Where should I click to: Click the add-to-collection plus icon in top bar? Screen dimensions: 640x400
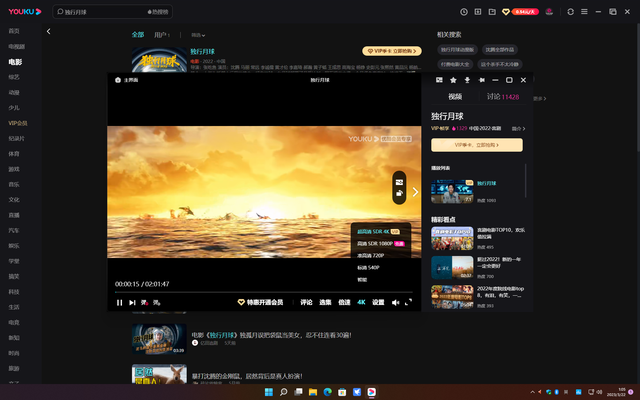click(478, 12)
